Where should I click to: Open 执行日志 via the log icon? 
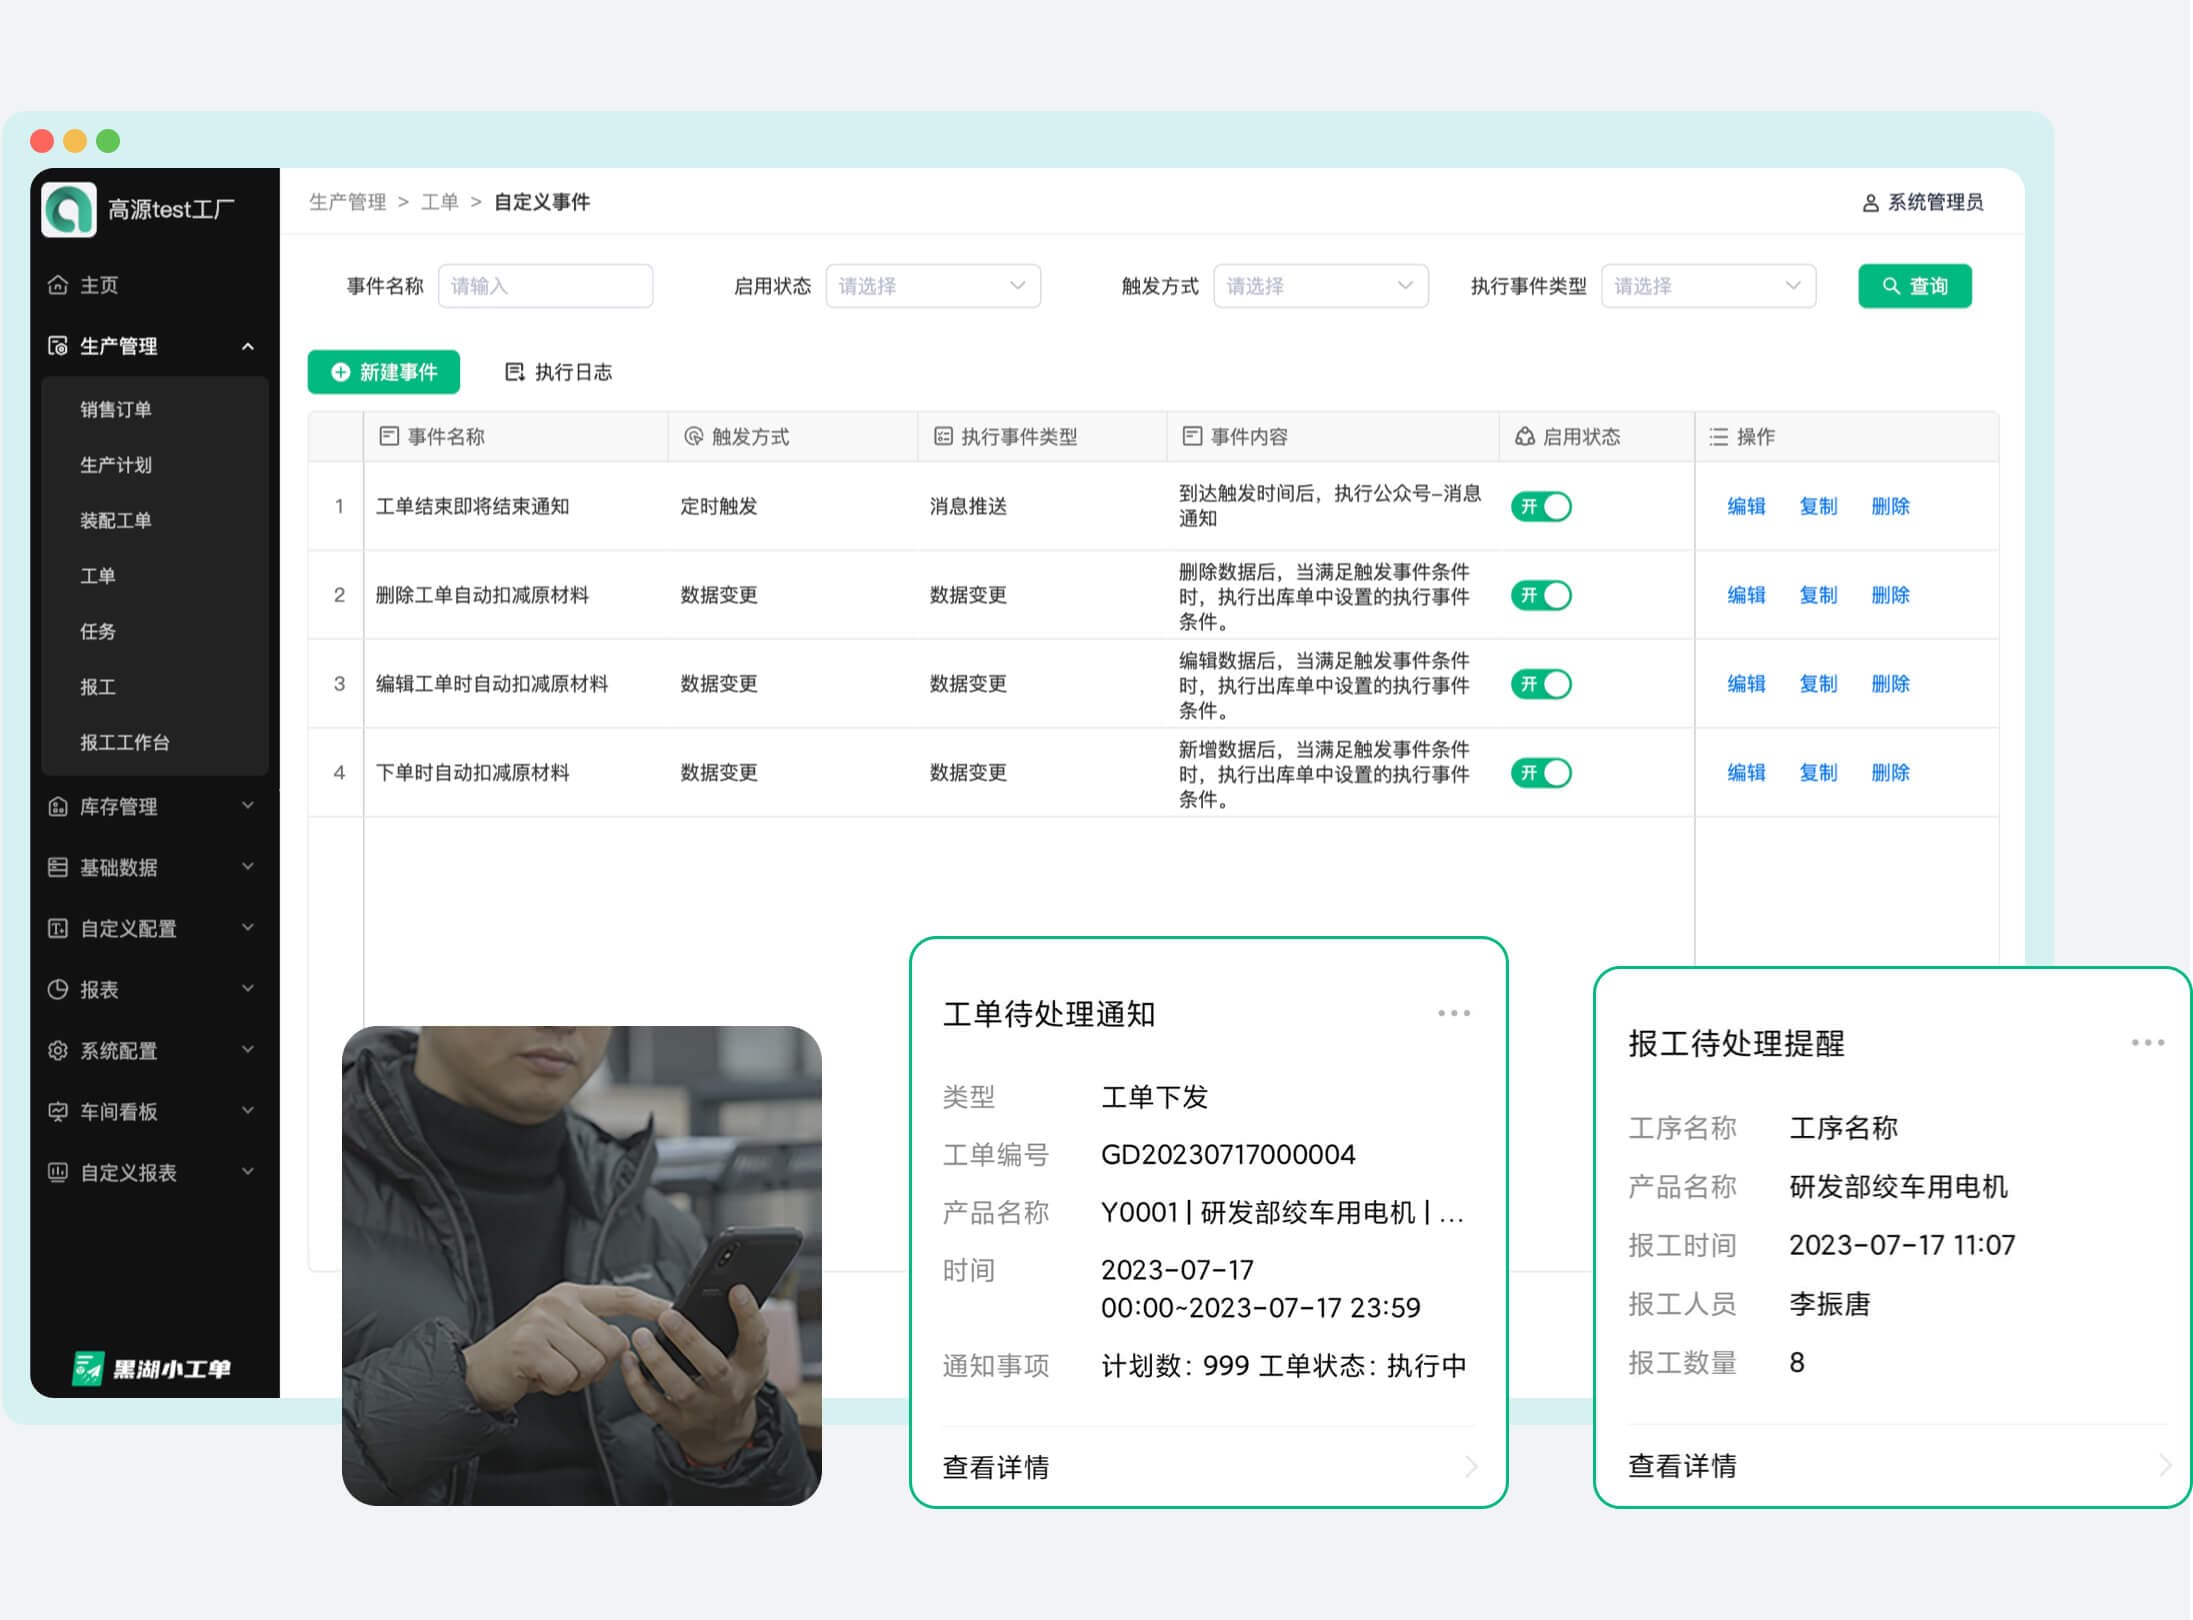coord(514,372)
